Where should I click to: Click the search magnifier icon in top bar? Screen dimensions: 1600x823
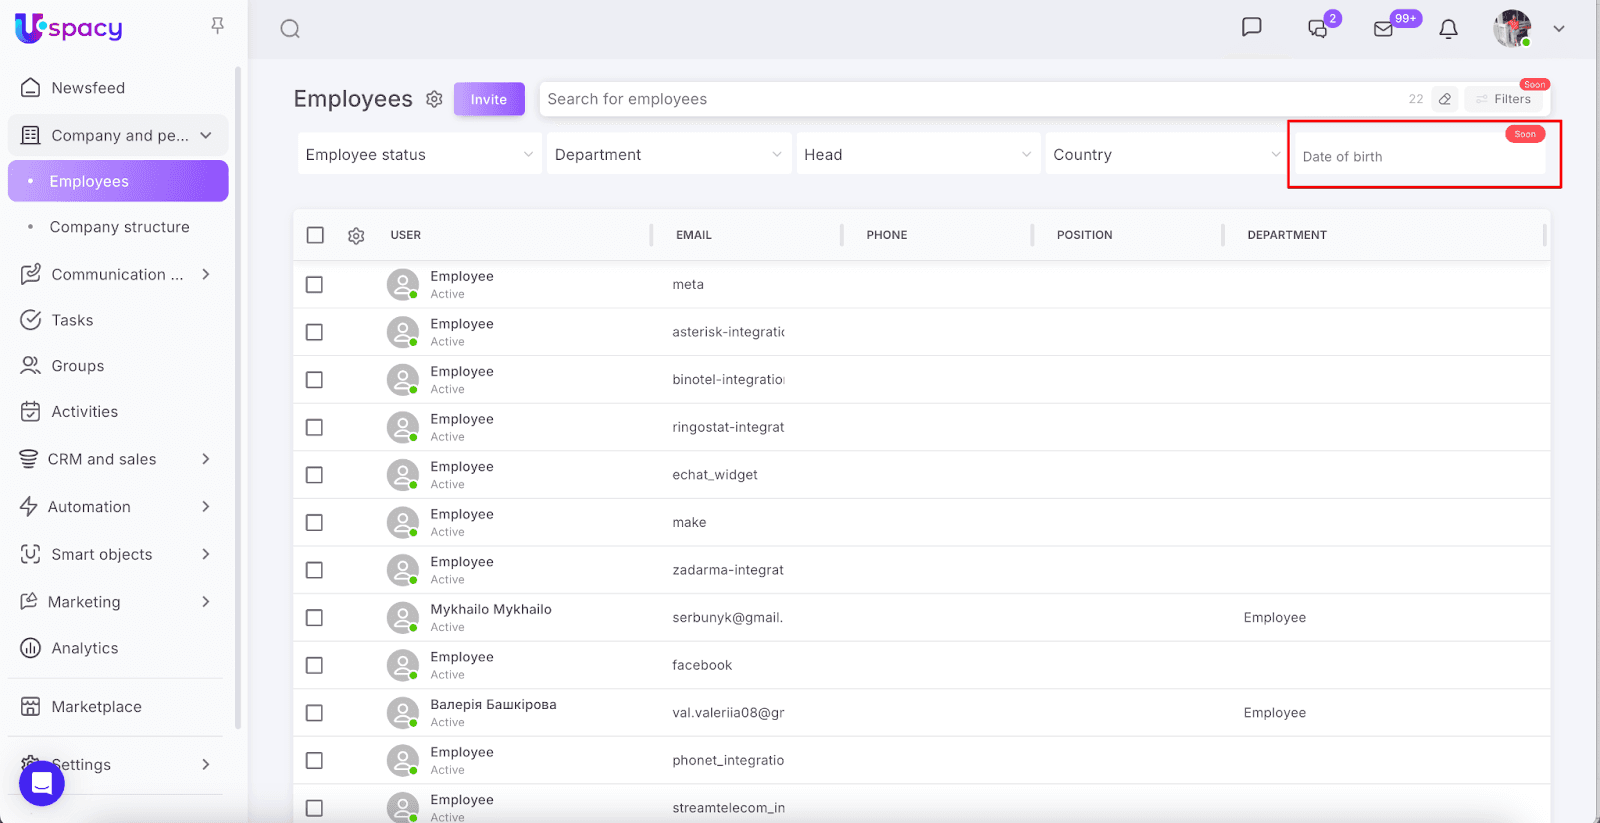(290, 29)
